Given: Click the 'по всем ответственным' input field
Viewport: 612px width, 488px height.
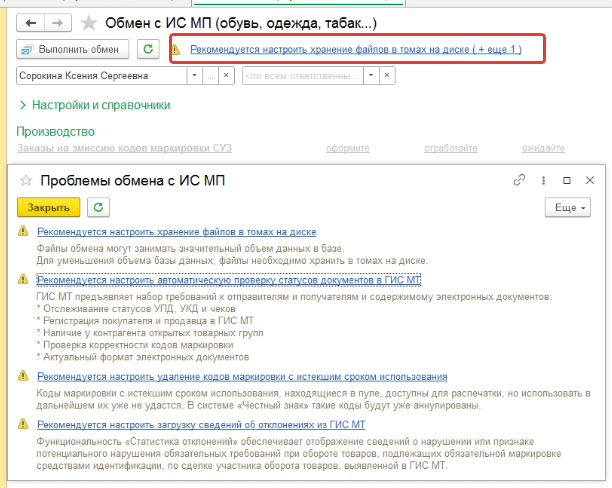Looking at the screenshot, I should [302, 76].
